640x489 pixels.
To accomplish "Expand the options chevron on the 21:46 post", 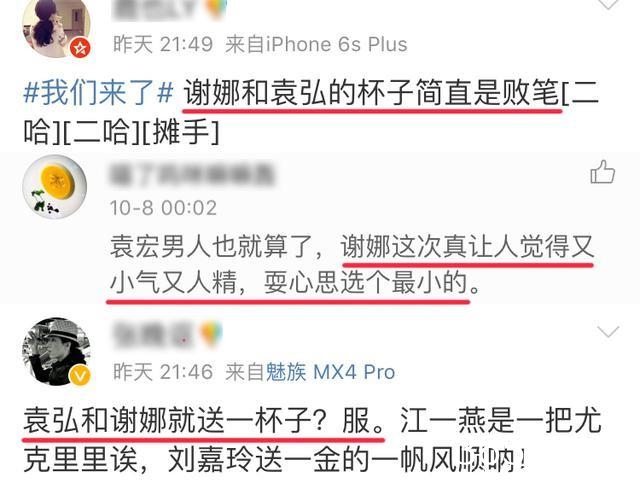I will pos(608,331).
